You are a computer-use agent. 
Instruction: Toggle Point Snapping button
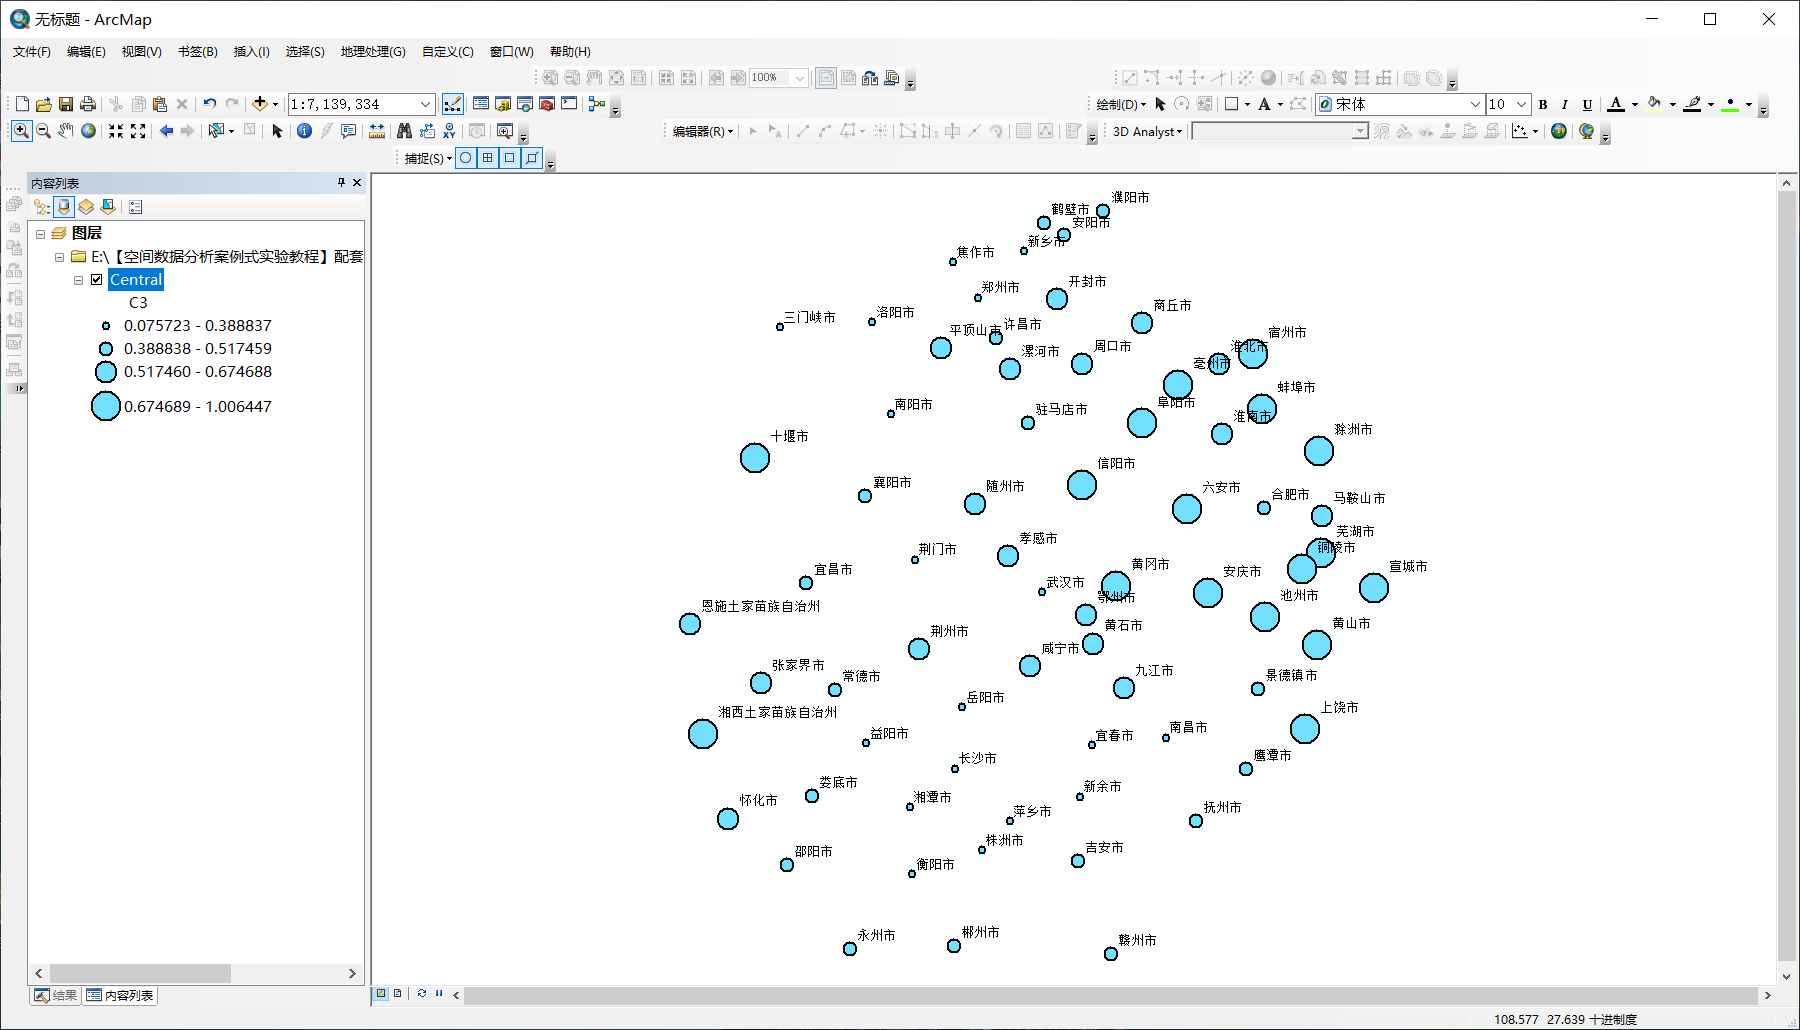(466, 158)
